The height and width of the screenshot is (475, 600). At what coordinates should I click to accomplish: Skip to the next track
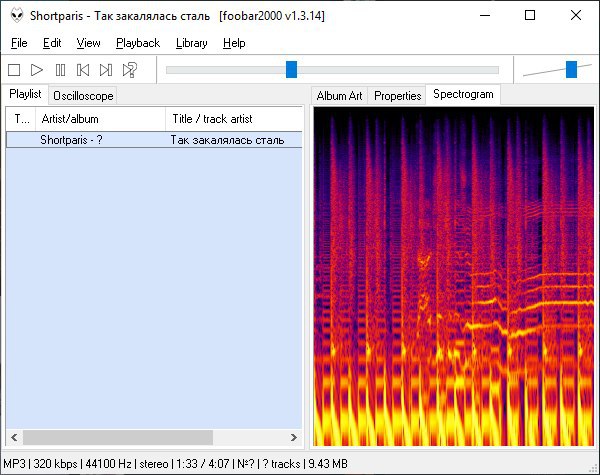[x=106, y=70]
